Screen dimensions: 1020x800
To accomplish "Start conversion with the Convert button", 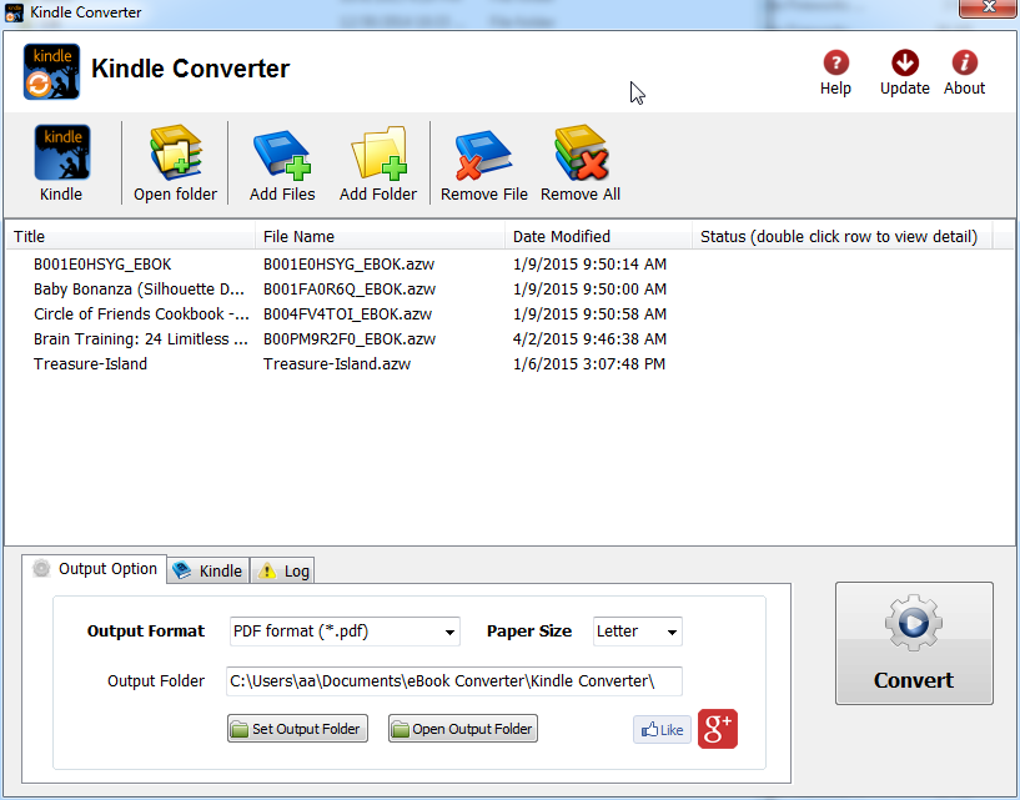I will [x=914, y=643].
